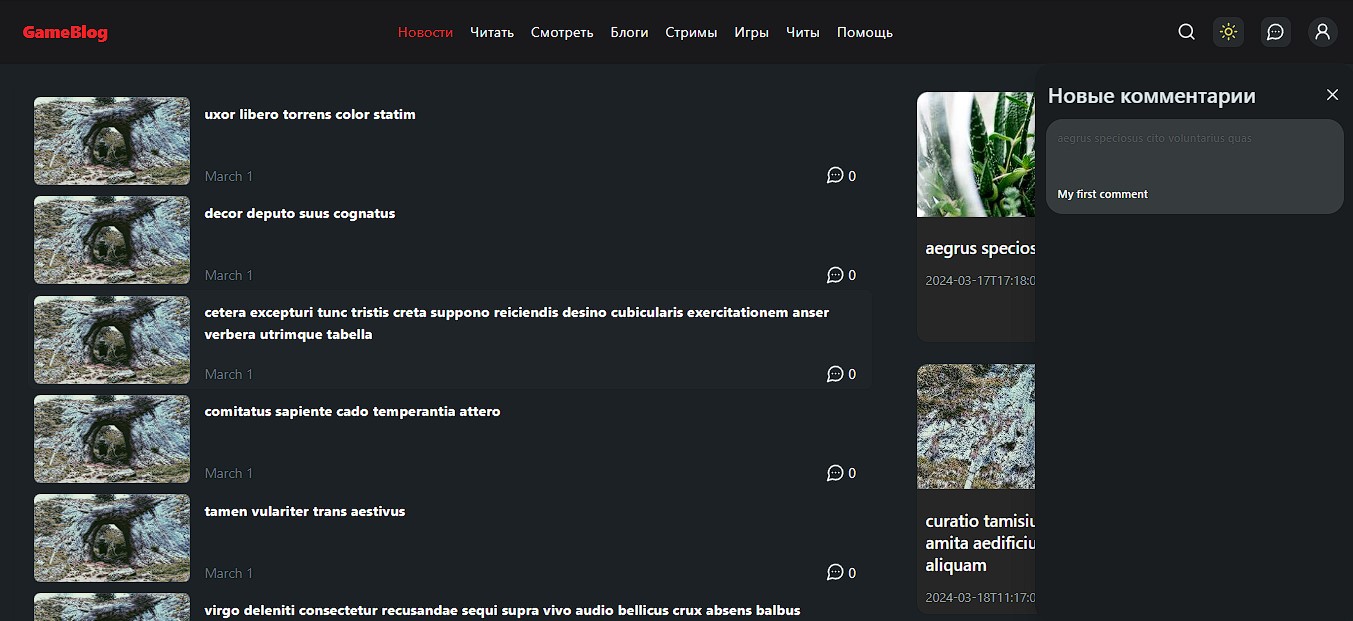This screenshot has height=621, width=1353.
Task: Thumbnail of 'uxor libero torrens' post
Action: point(112,141)
